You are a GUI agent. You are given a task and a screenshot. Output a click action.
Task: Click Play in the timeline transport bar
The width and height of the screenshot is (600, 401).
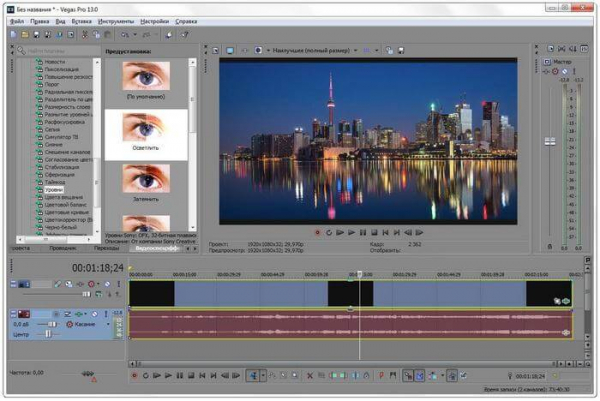[x=168, y=376]
